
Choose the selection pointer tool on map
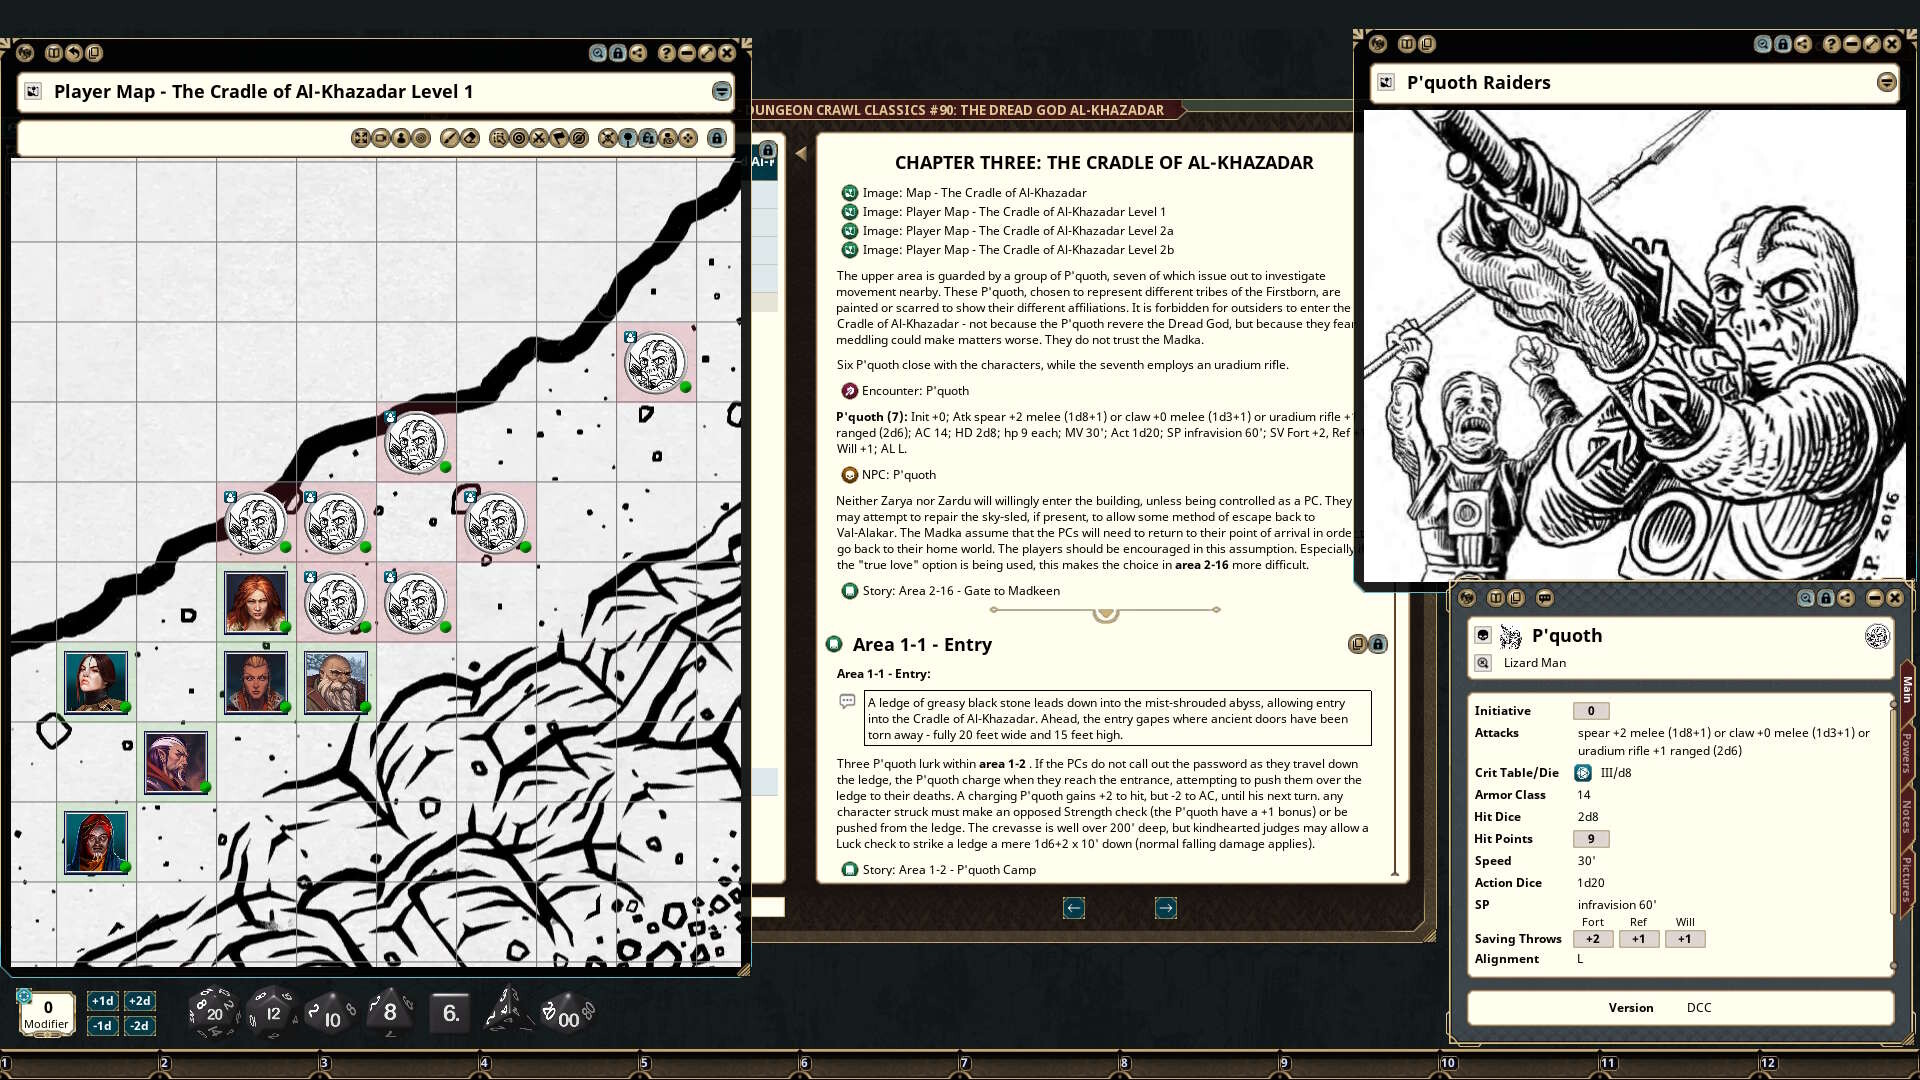[x=498, y=138]
